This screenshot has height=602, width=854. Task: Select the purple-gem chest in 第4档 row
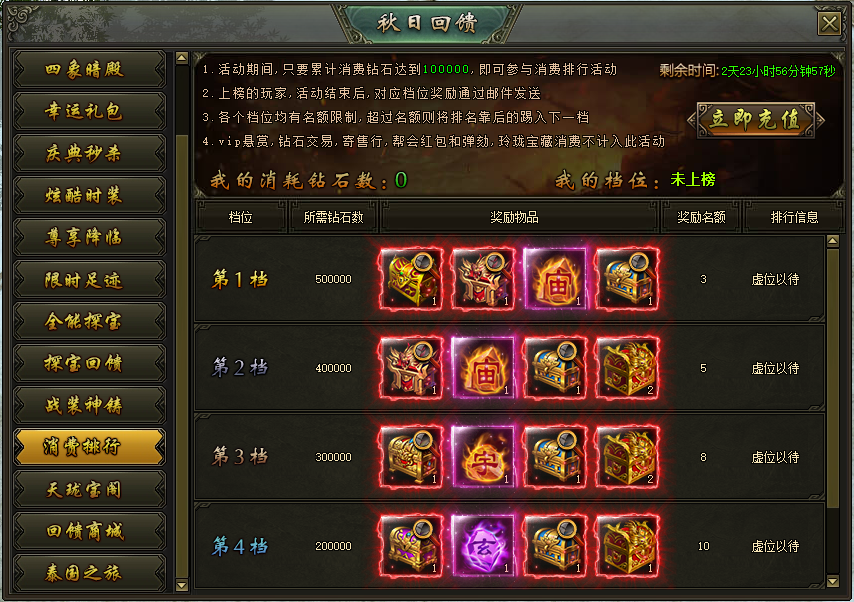point(411,545)
